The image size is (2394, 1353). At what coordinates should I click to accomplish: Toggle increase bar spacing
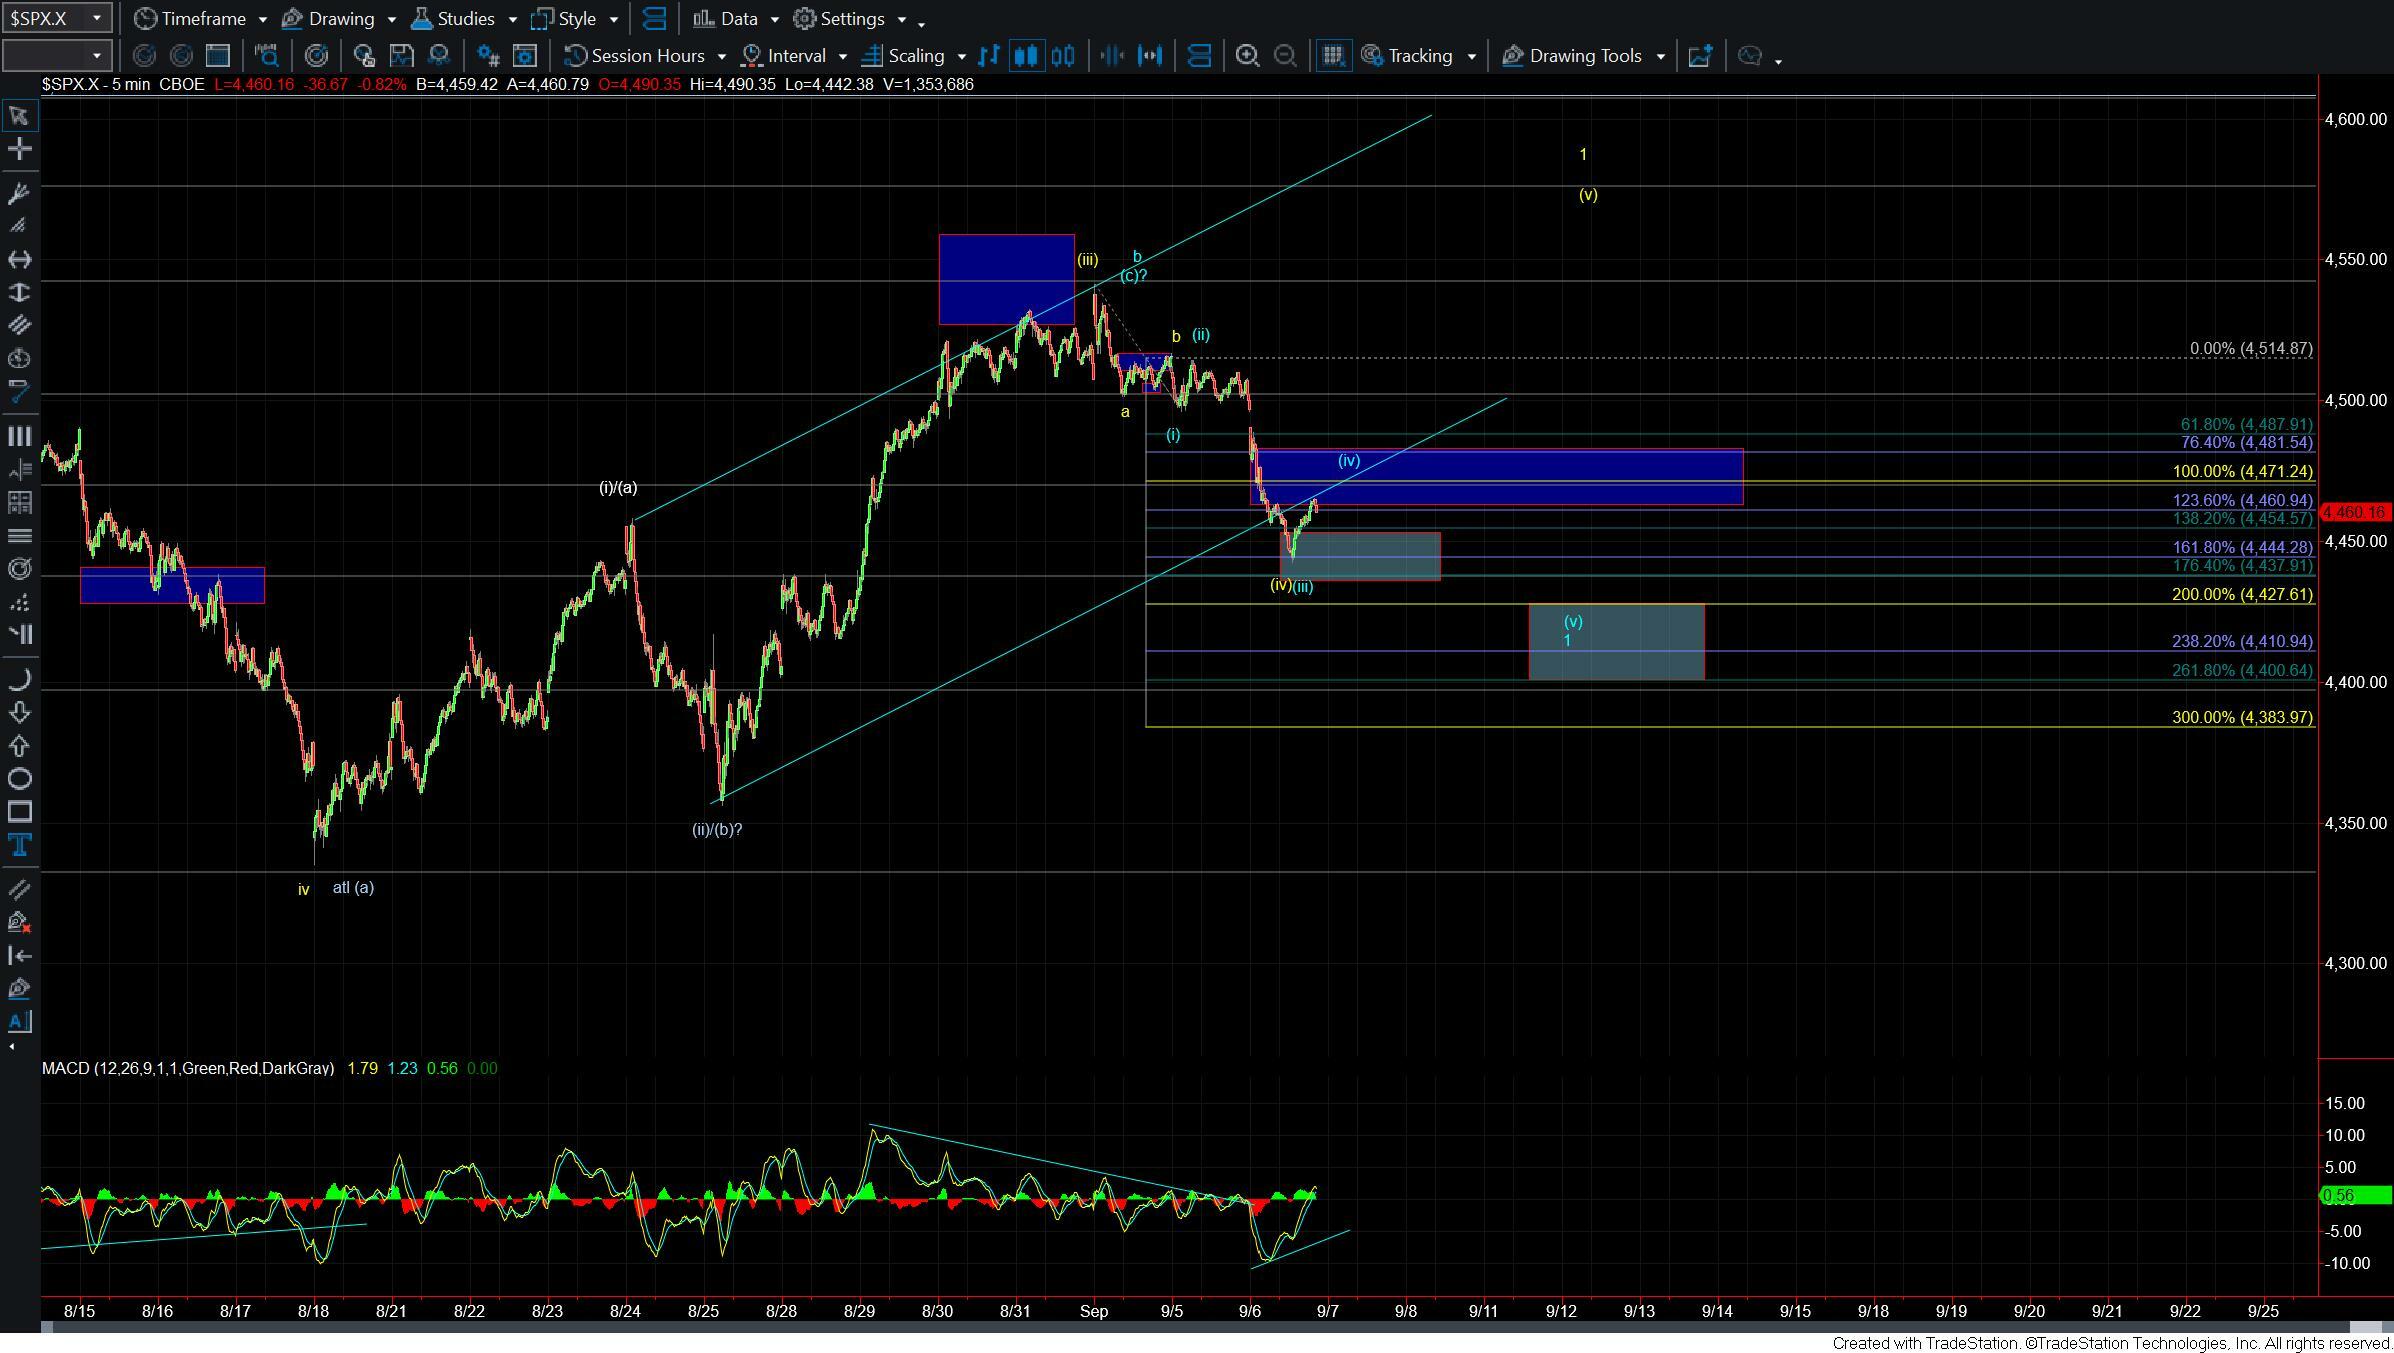1150,56
